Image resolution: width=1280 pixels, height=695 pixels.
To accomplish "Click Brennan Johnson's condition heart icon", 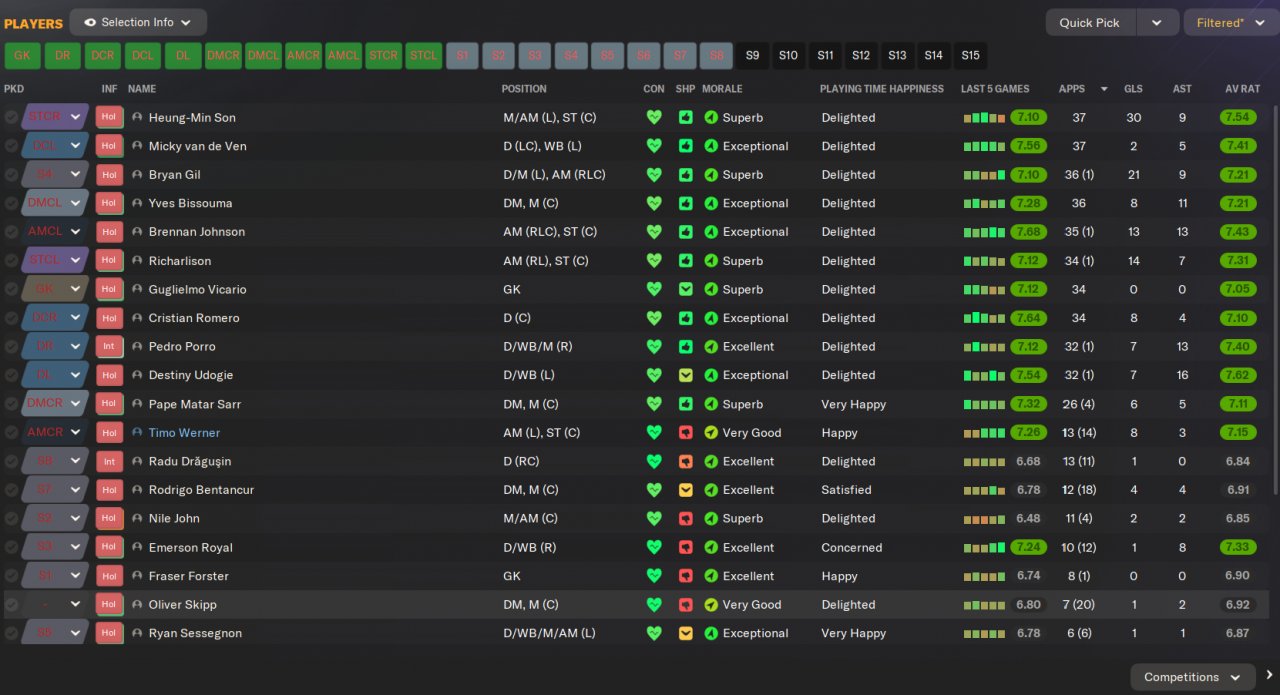I will pos(654,232).
